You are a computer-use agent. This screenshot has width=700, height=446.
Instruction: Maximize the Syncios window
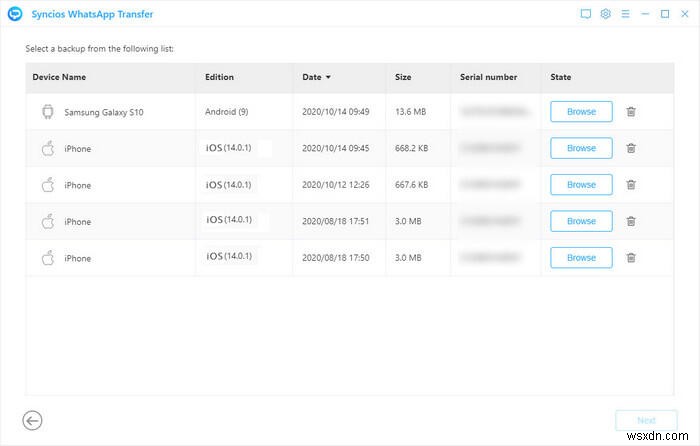coord(665,14)
